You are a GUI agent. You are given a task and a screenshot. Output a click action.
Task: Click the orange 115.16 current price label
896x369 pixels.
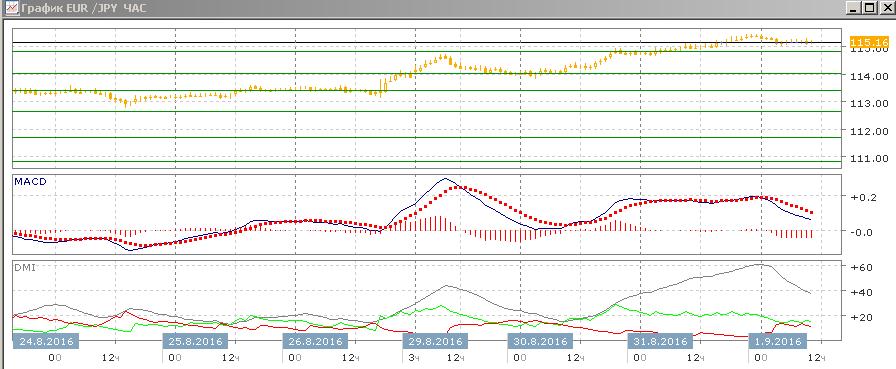pyautogui.click(x=869, y=42)
